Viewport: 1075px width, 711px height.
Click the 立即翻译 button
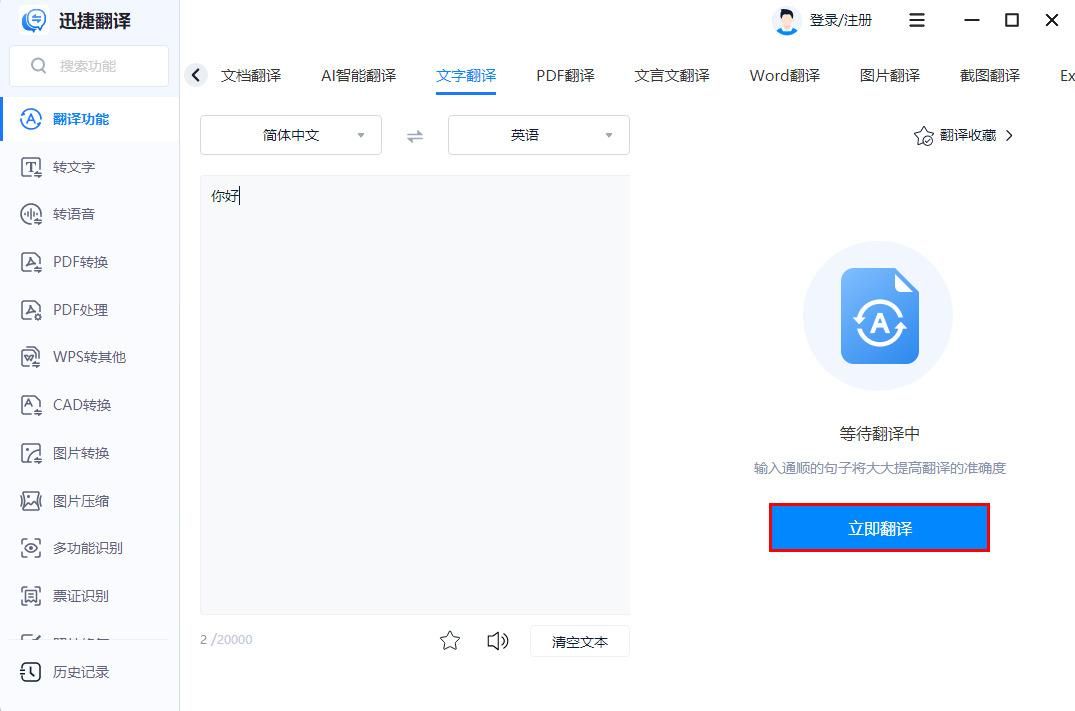(x=880, y=528)
